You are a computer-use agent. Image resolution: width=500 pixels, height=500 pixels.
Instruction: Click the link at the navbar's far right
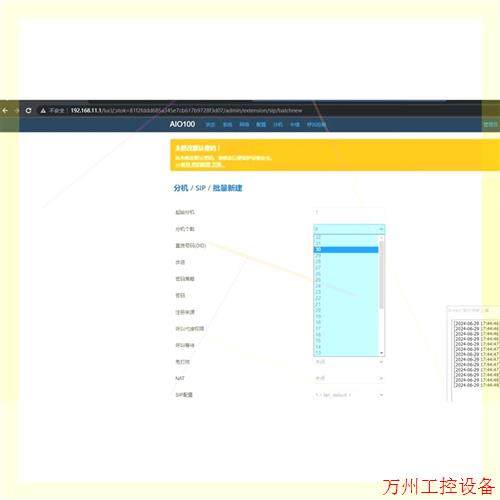[490, 124]
